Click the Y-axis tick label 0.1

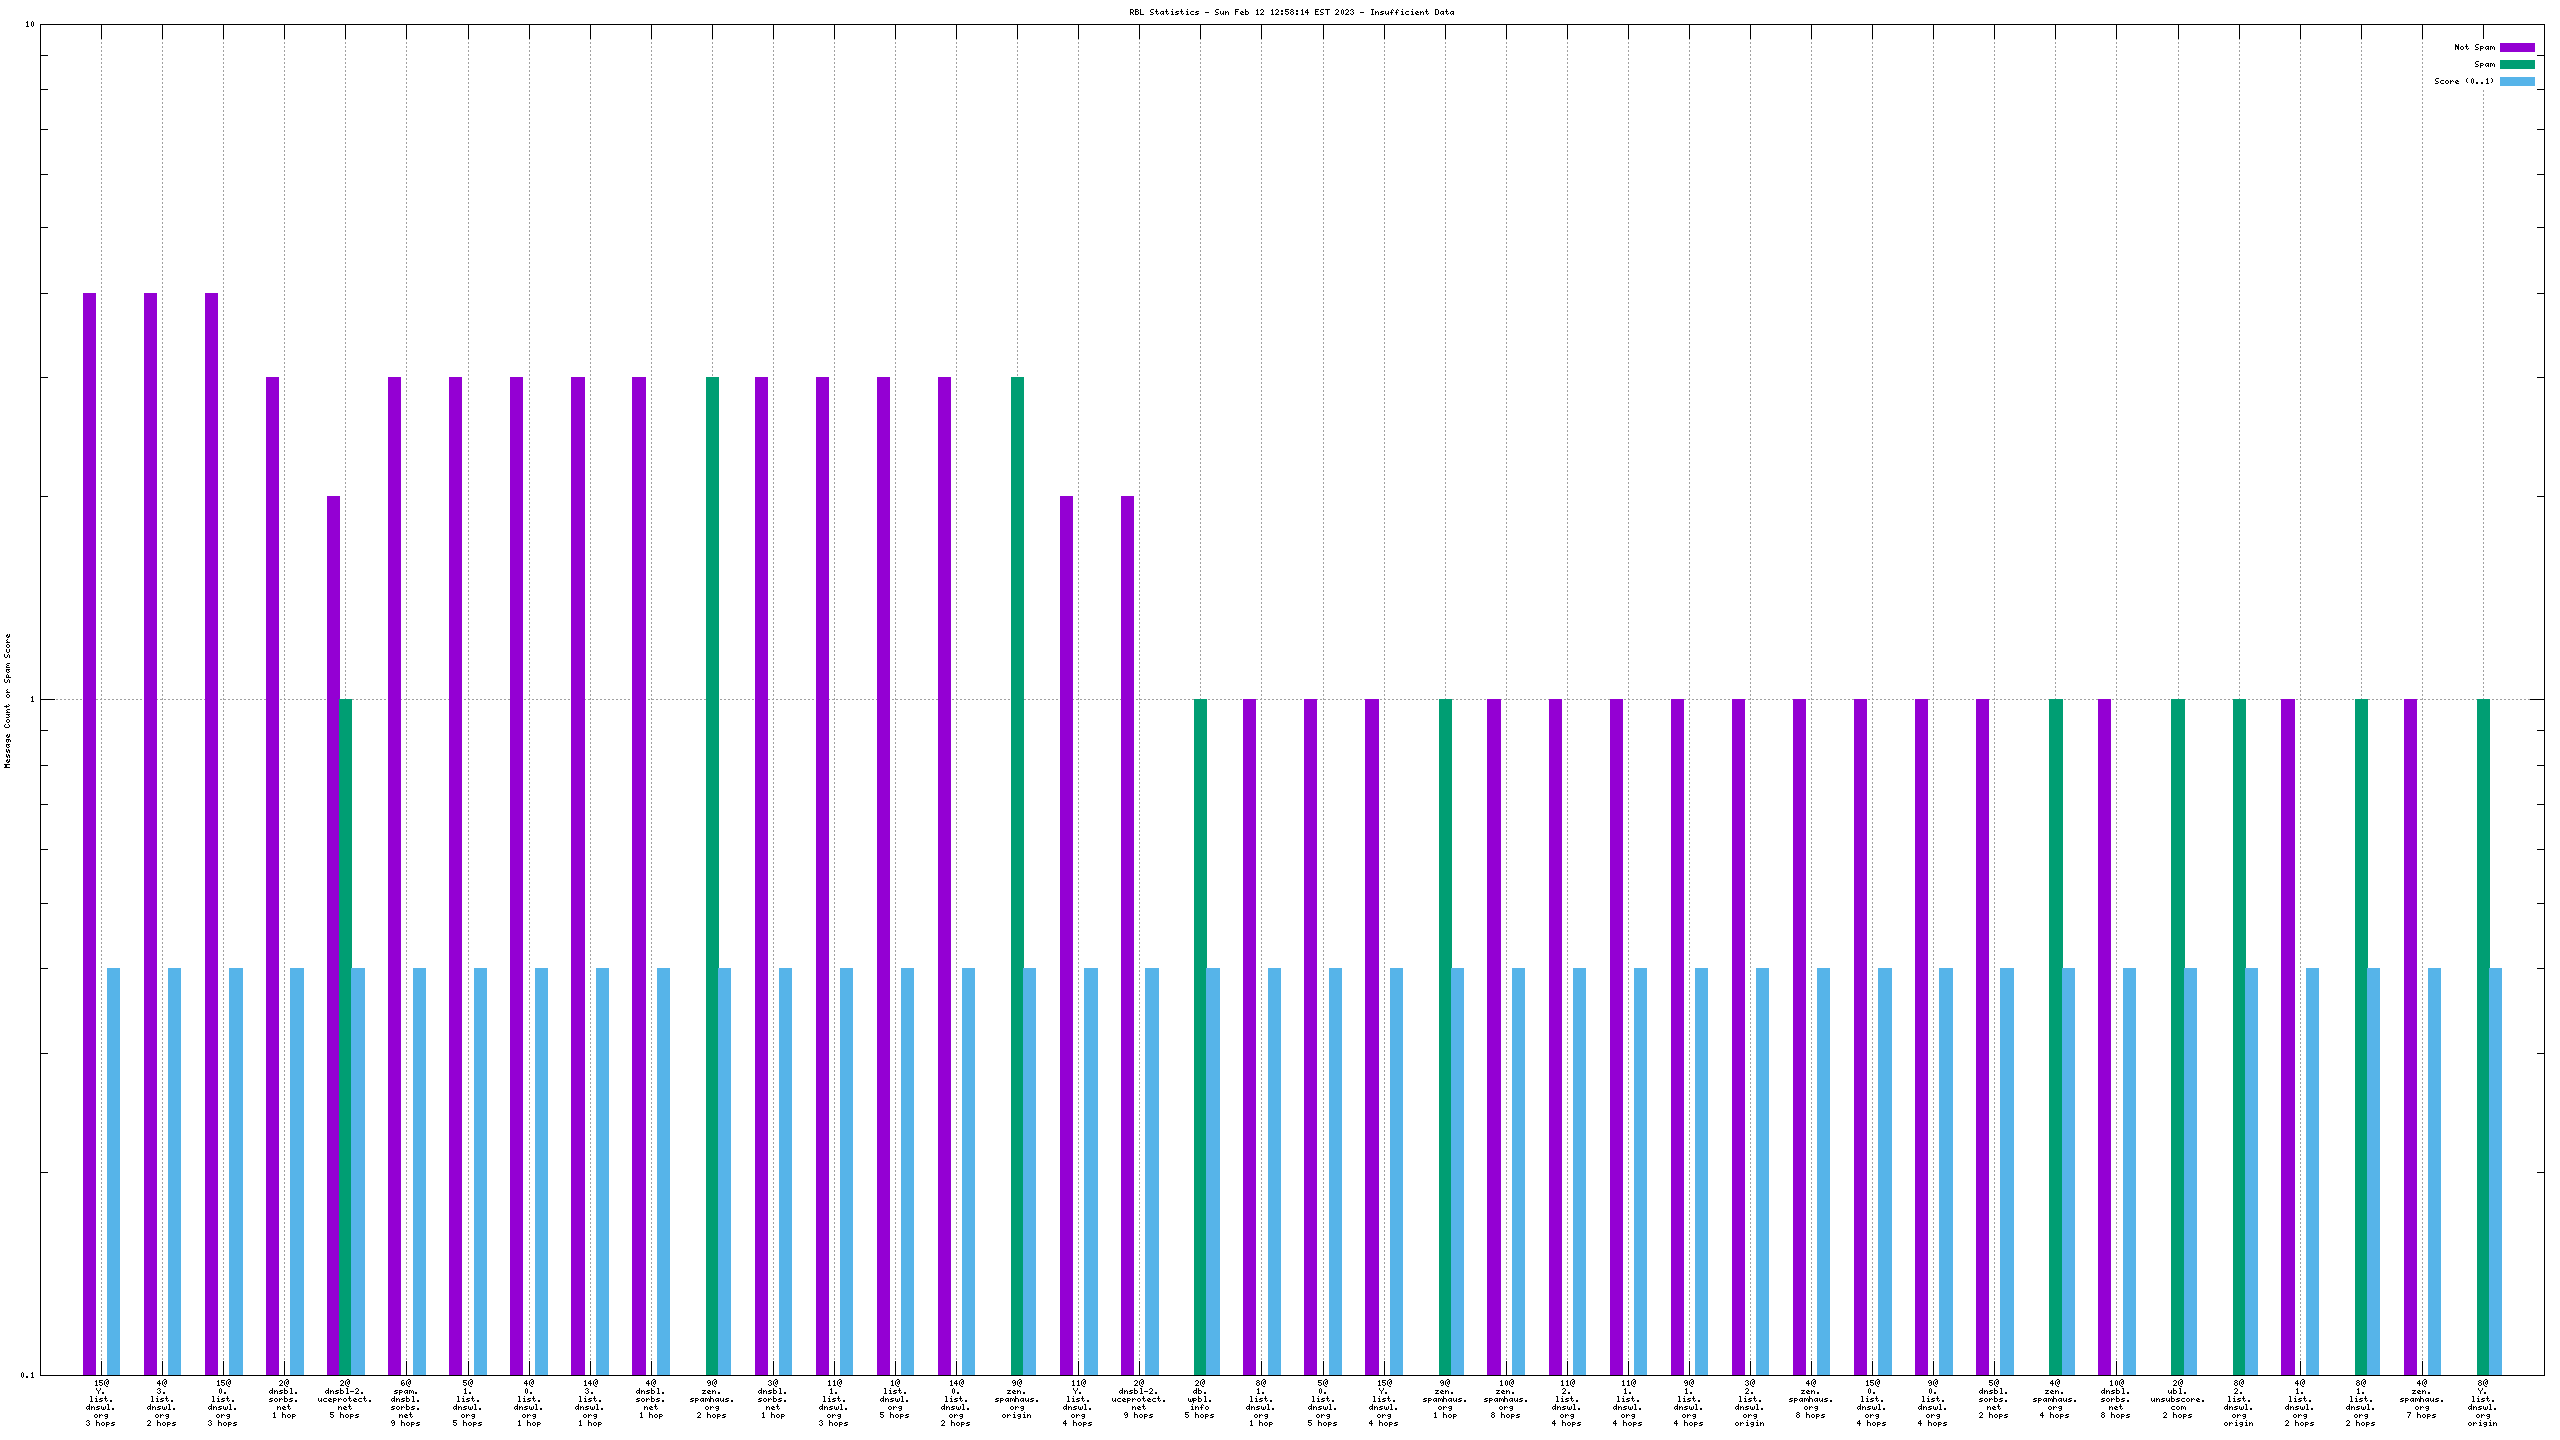point(28,1375)
